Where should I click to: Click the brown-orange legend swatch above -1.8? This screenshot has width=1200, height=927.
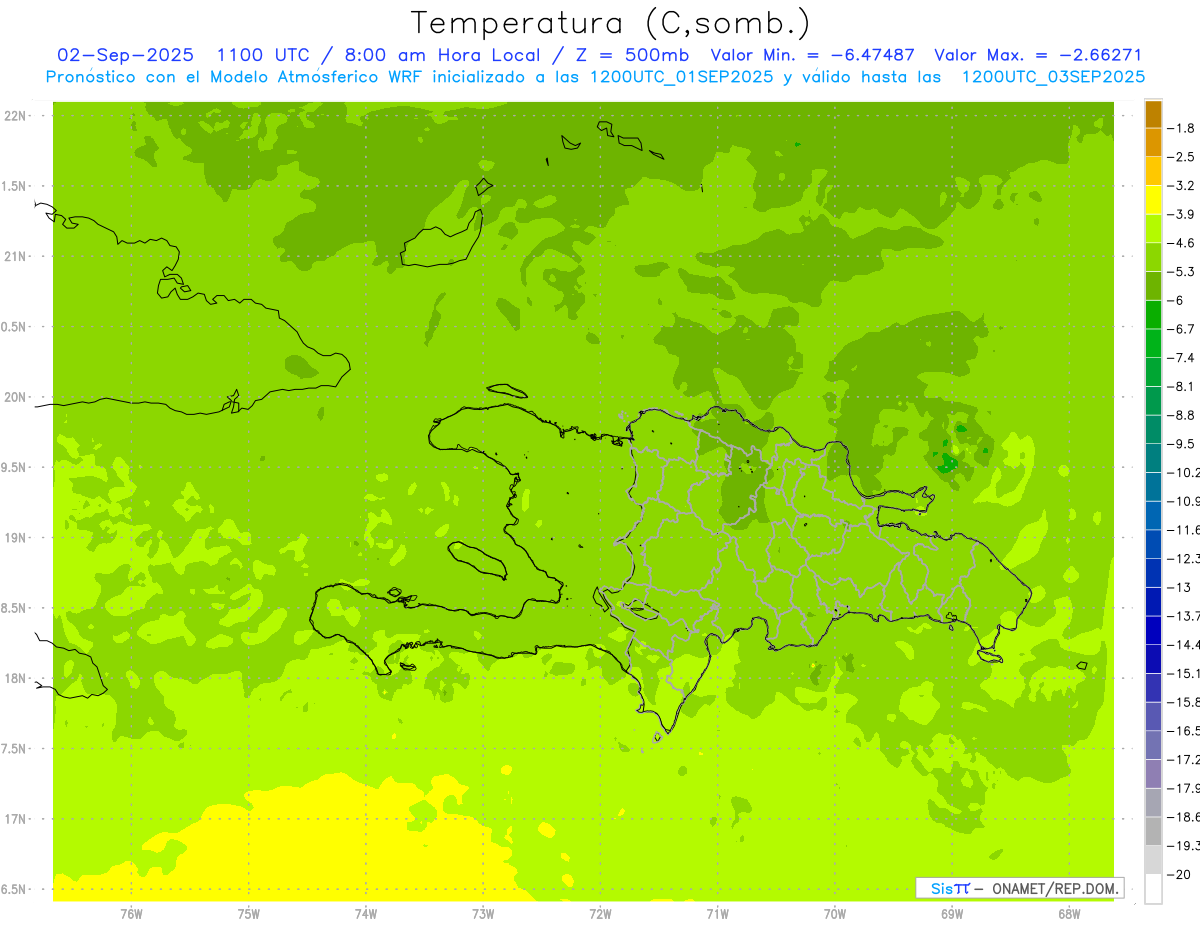(x=1153, y=114)
